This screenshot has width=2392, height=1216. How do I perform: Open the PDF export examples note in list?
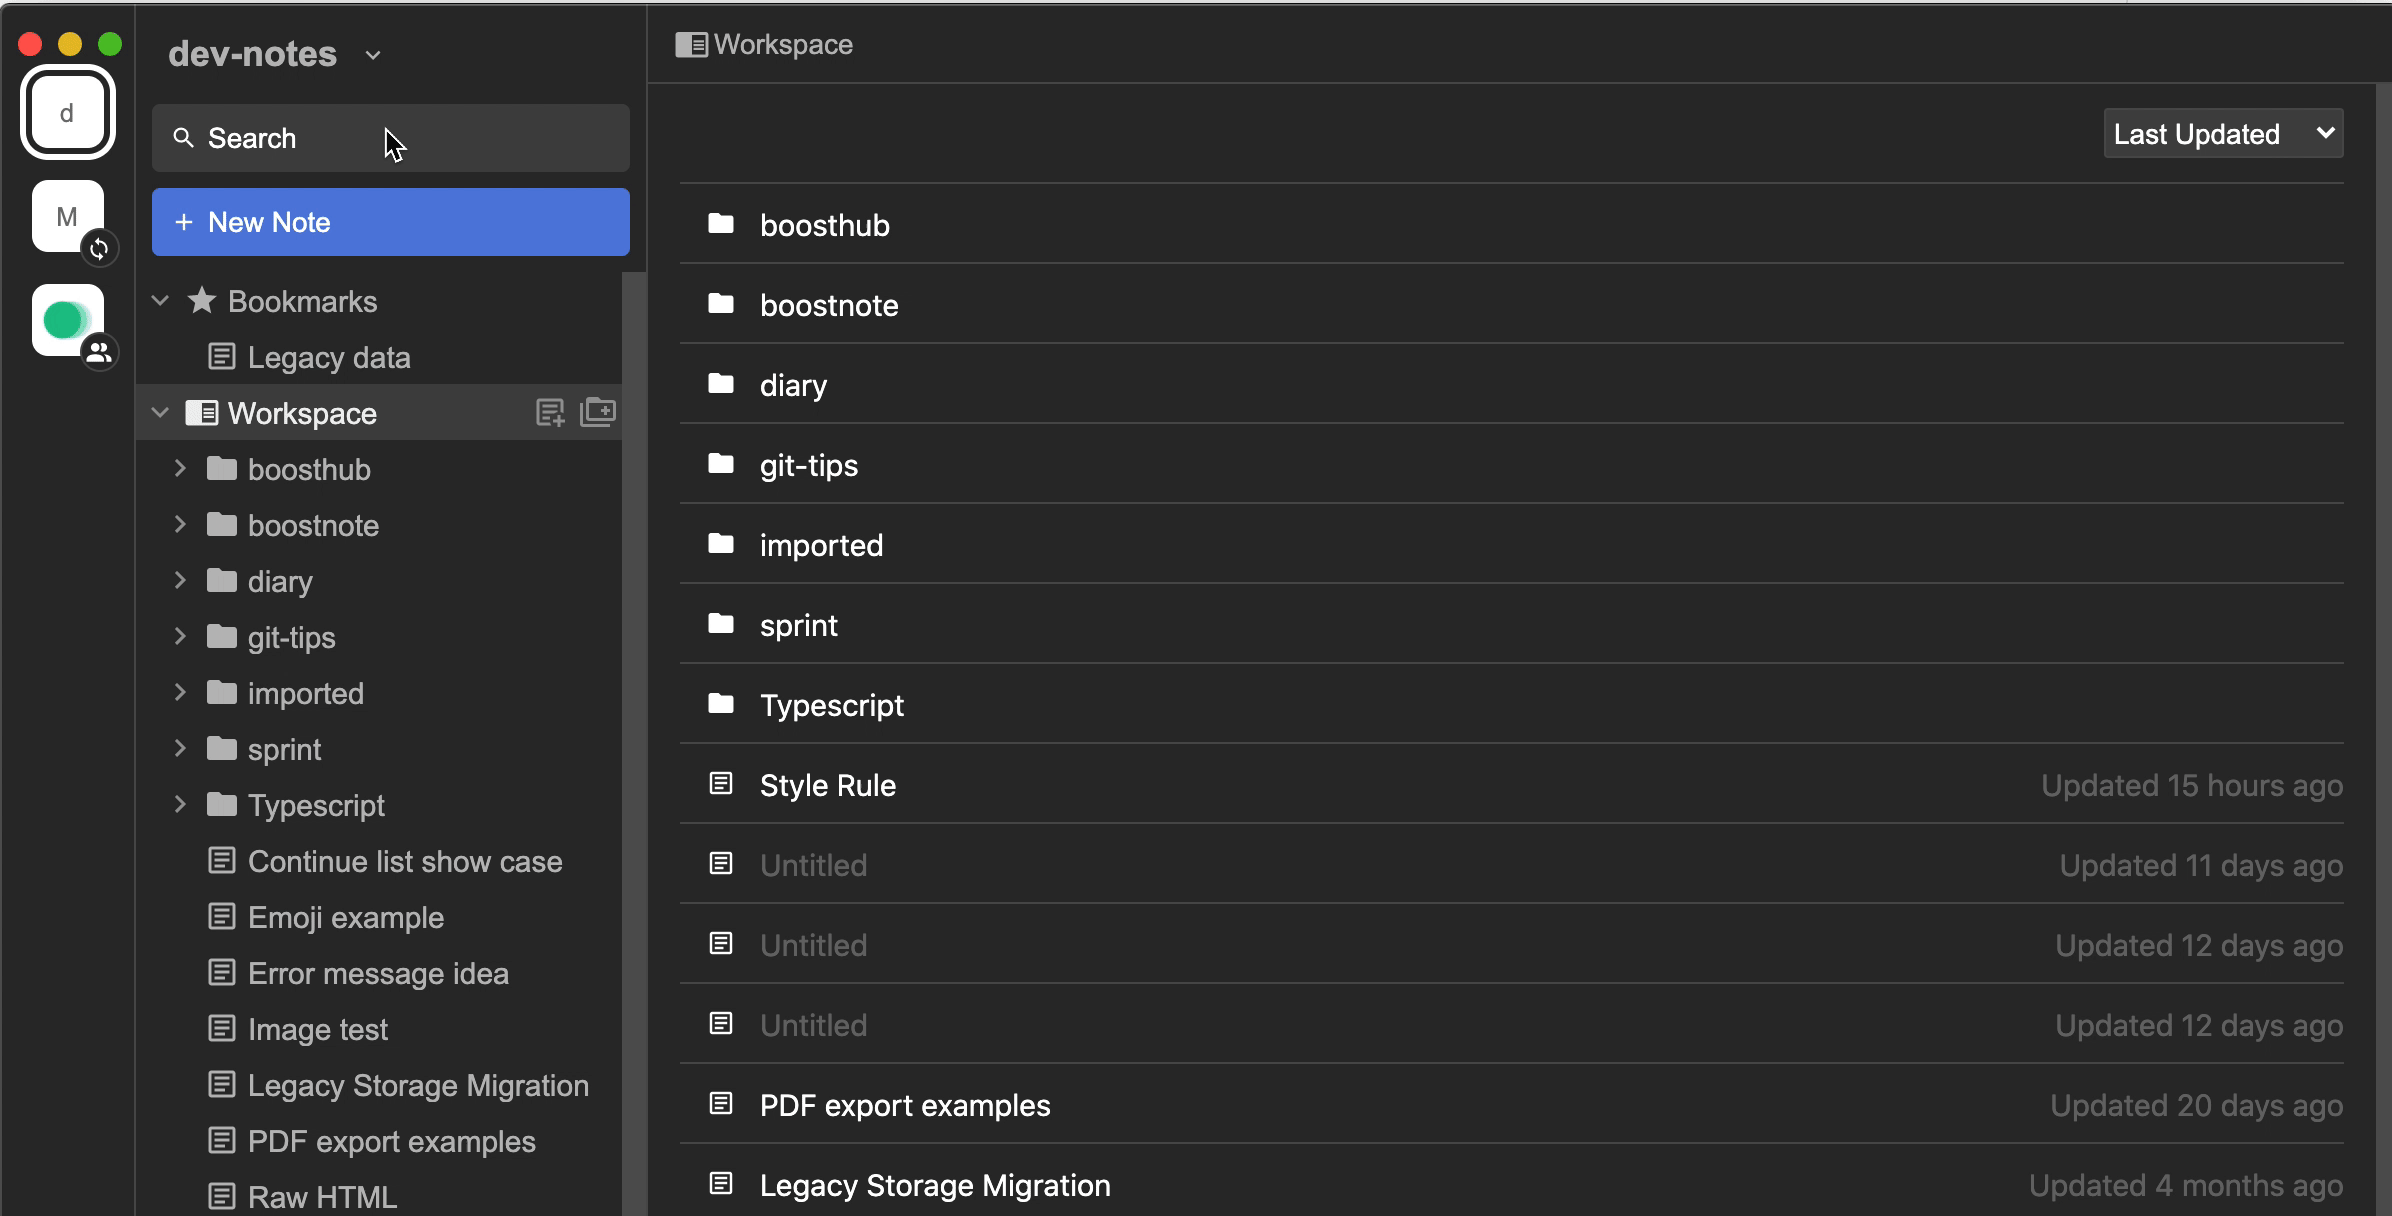pos(904,1105)
